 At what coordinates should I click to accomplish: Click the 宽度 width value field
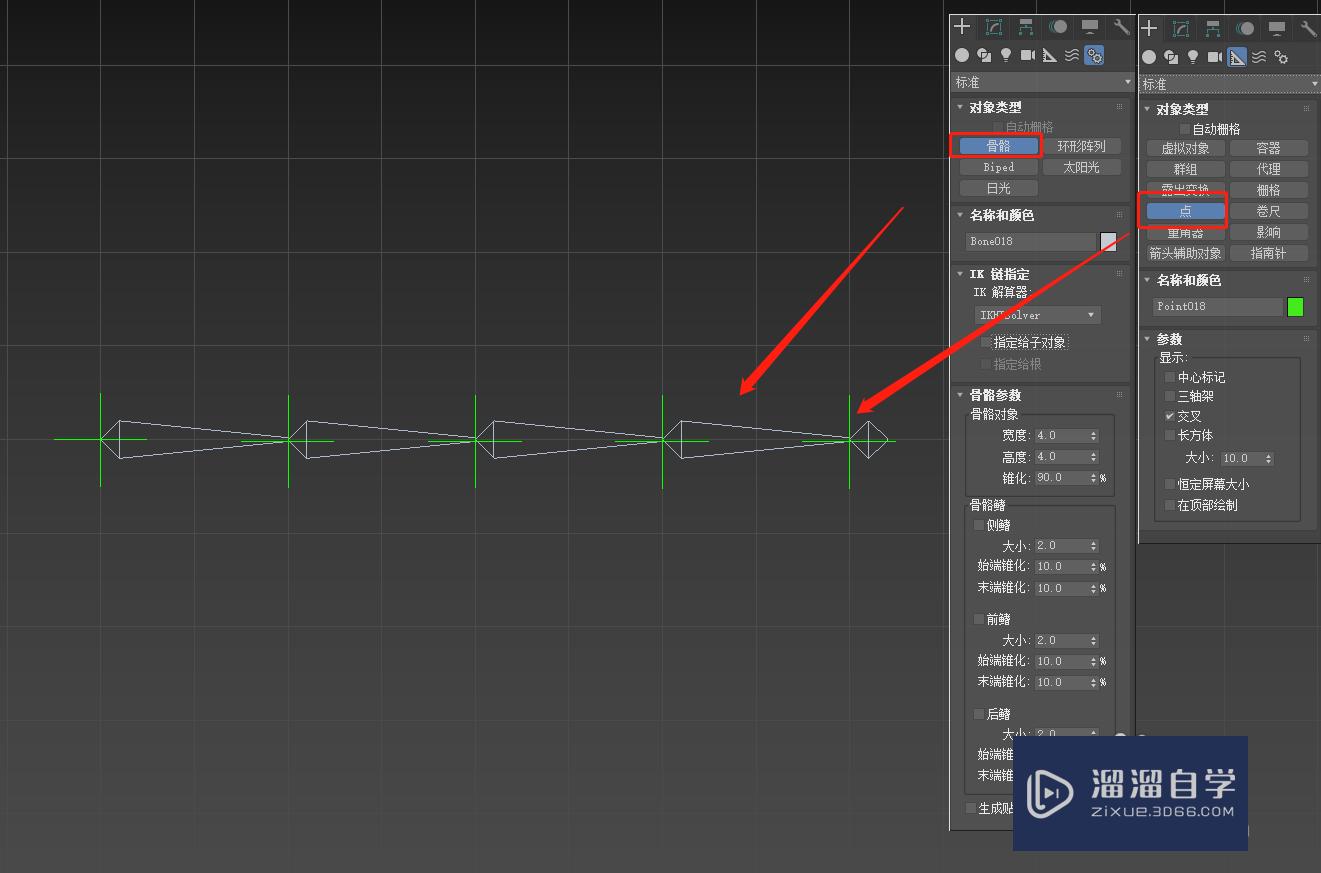tap(1061, 435)
